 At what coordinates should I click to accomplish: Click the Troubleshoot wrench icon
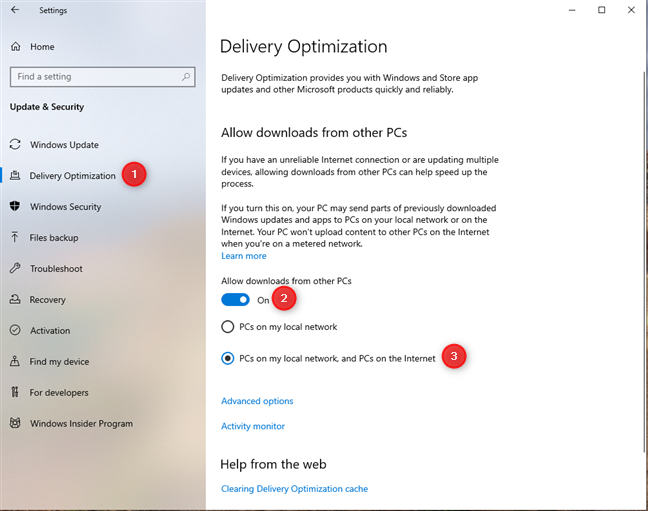(15, 268)
